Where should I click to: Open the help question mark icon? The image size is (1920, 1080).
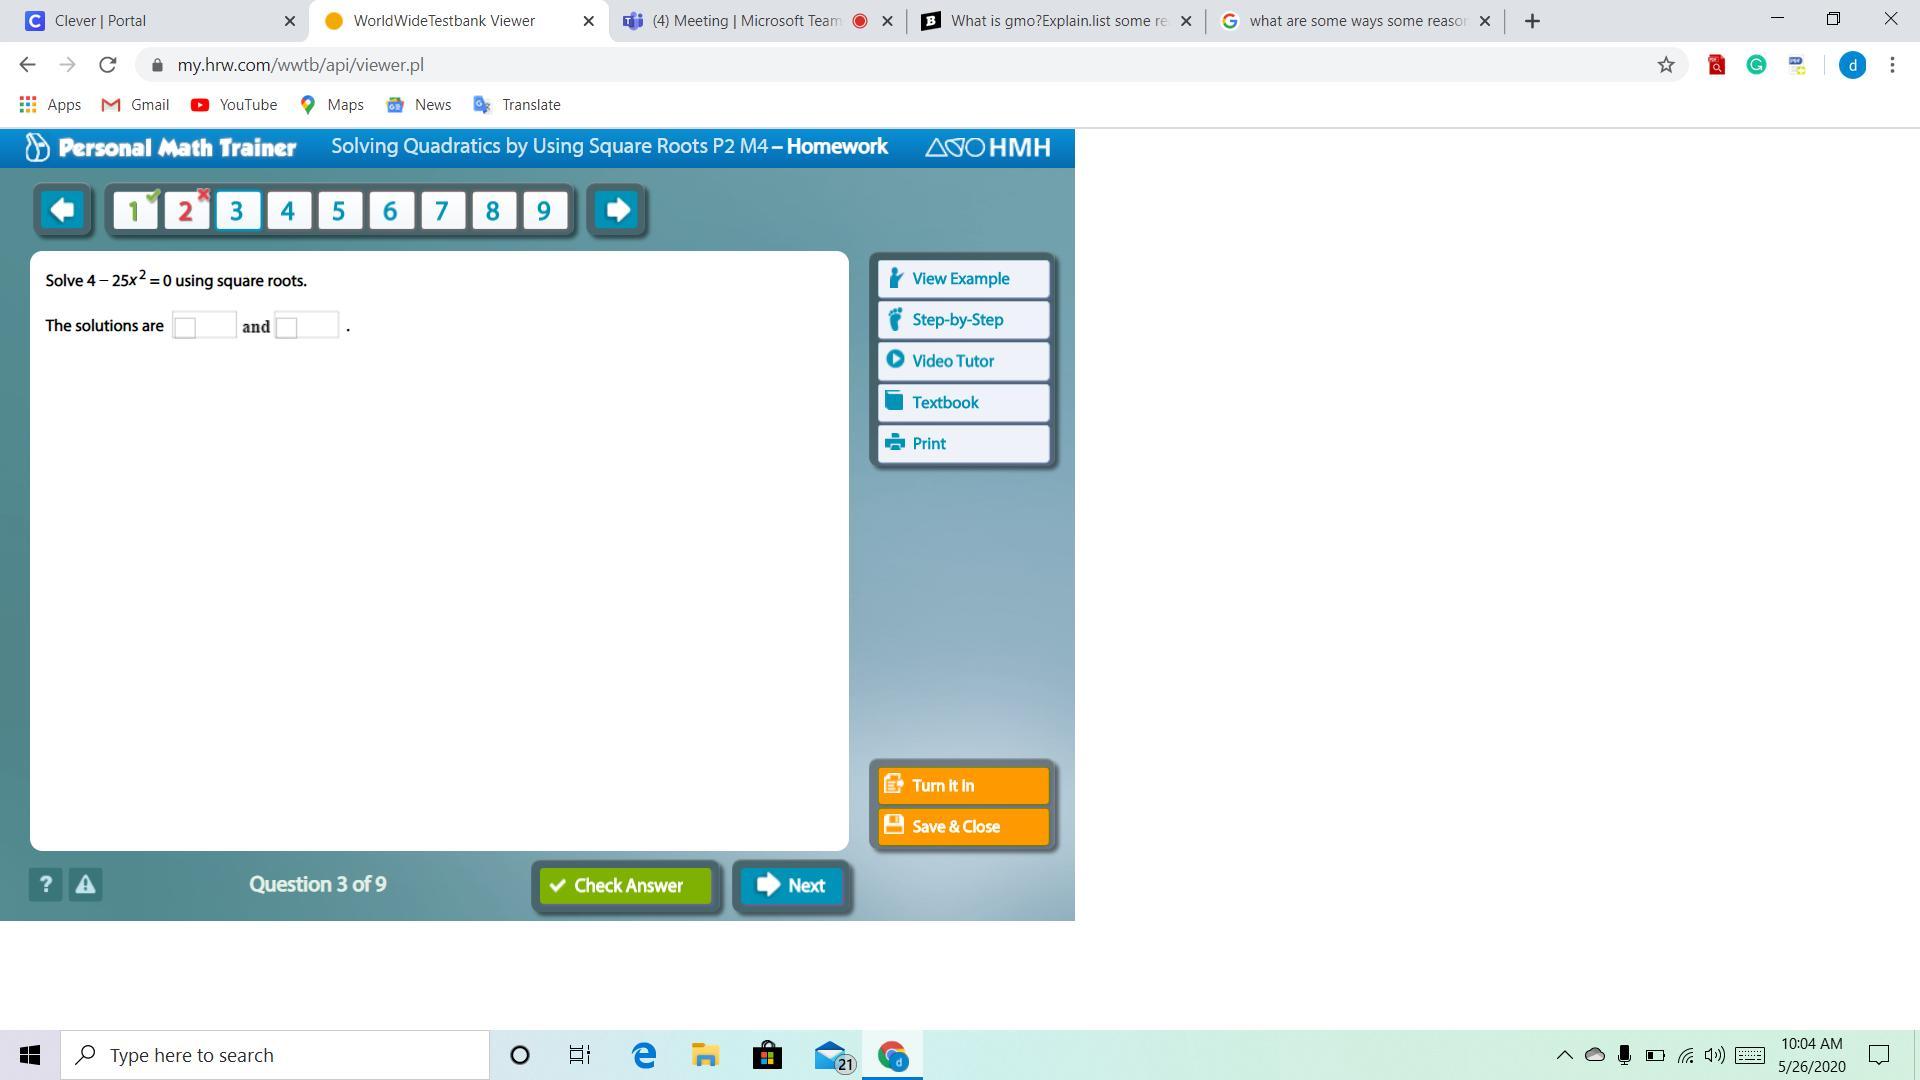45,884
